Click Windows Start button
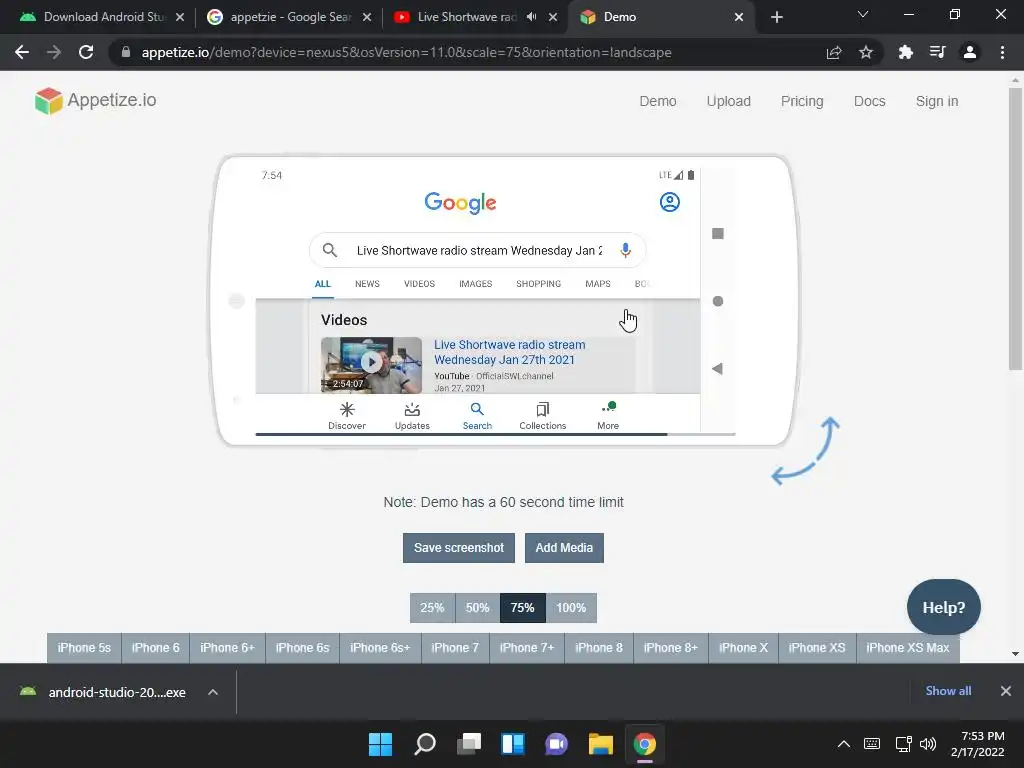 tap(380, 744)
